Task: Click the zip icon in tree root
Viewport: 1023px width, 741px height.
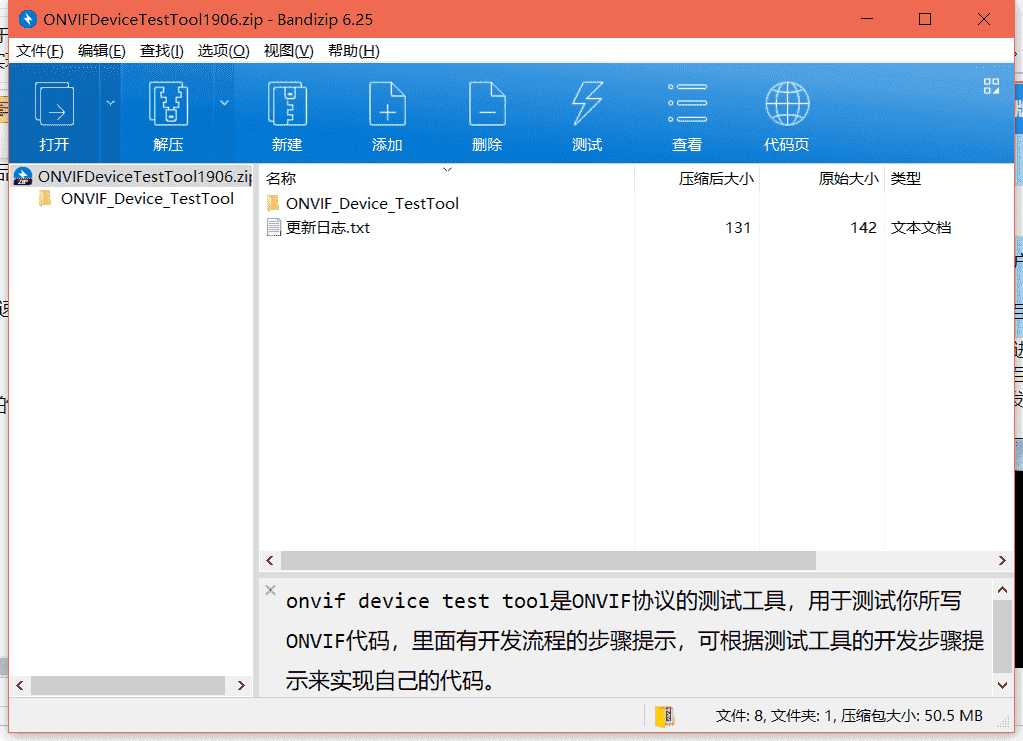Action: [x=23, y=176]
